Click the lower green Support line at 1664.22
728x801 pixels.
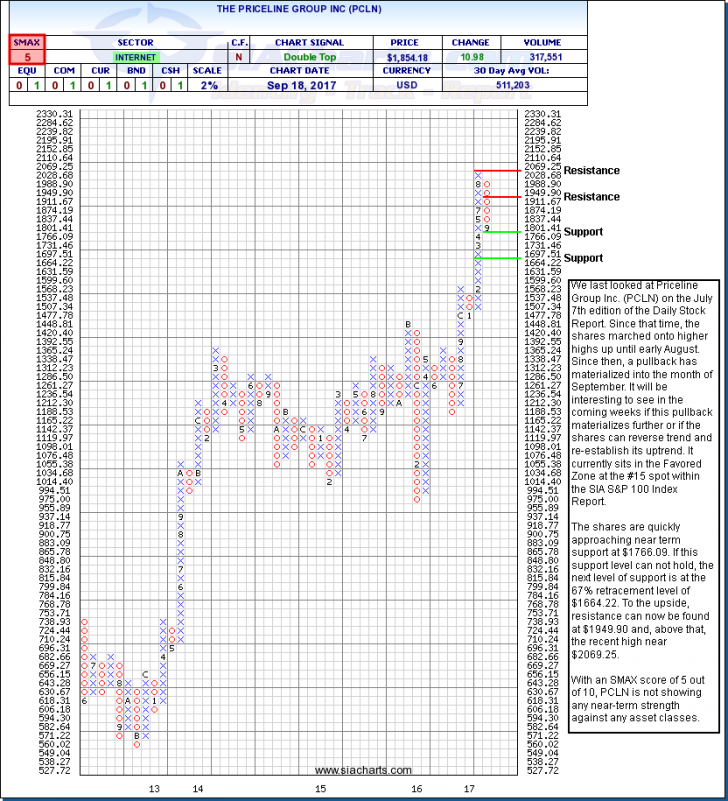[496, 257]
